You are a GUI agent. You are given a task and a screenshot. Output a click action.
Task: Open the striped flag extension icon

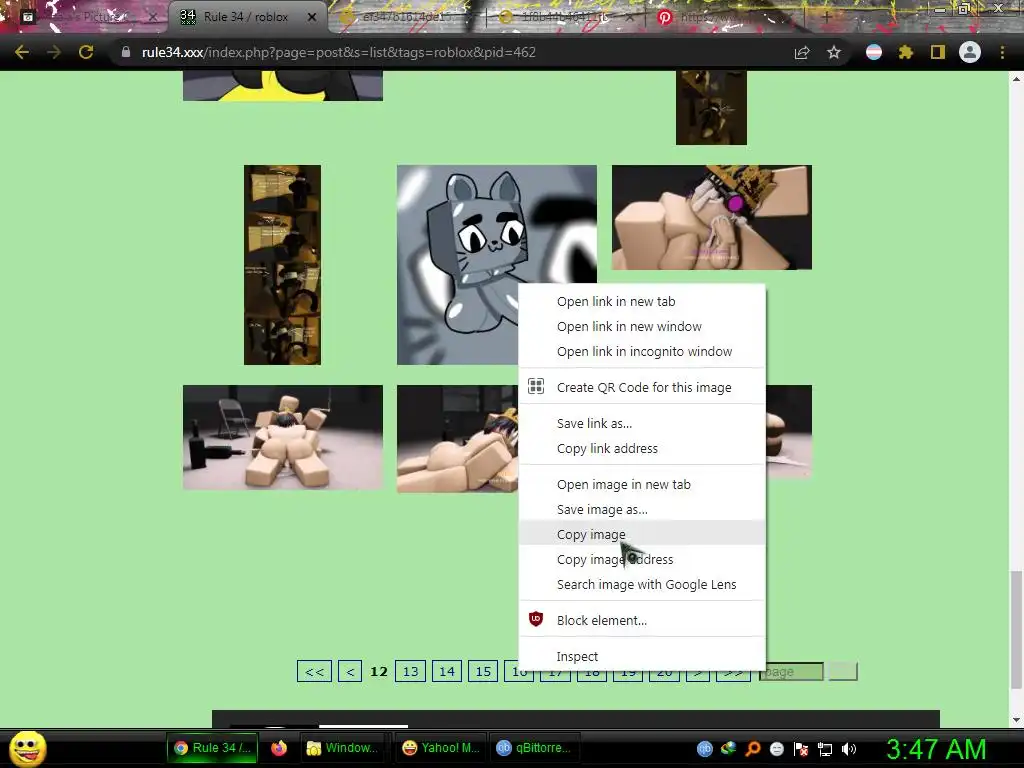[x=874, y=52]
